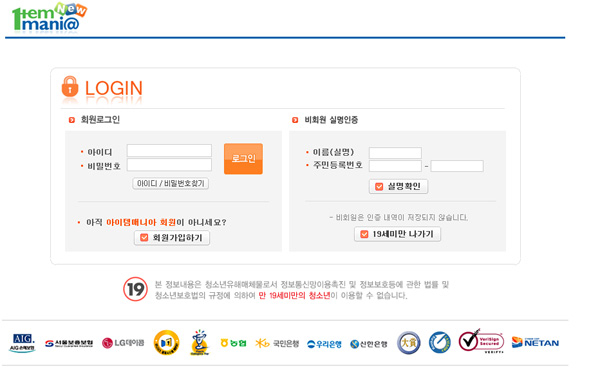600x372 pixels.
Task: Click the red 만 19세미만의 청소년 text
Action: pyautogui.click(x=294, y=295)
